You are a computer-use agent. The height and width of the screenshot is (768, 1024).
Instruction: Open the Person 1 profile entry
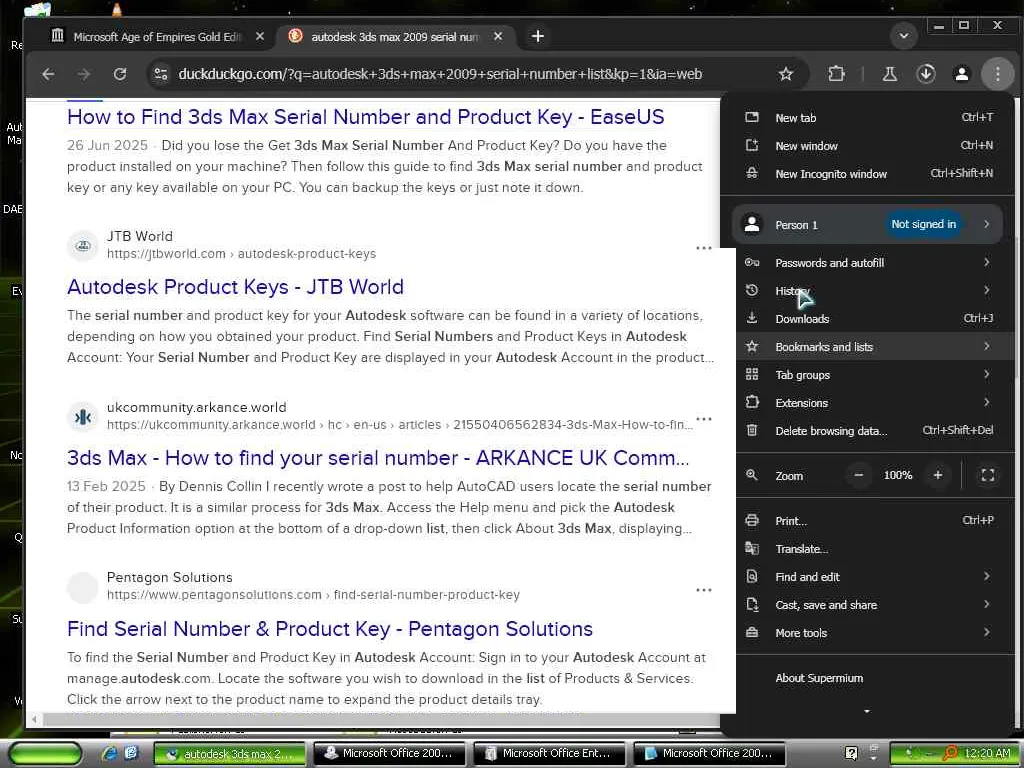[x=867, y=225]
